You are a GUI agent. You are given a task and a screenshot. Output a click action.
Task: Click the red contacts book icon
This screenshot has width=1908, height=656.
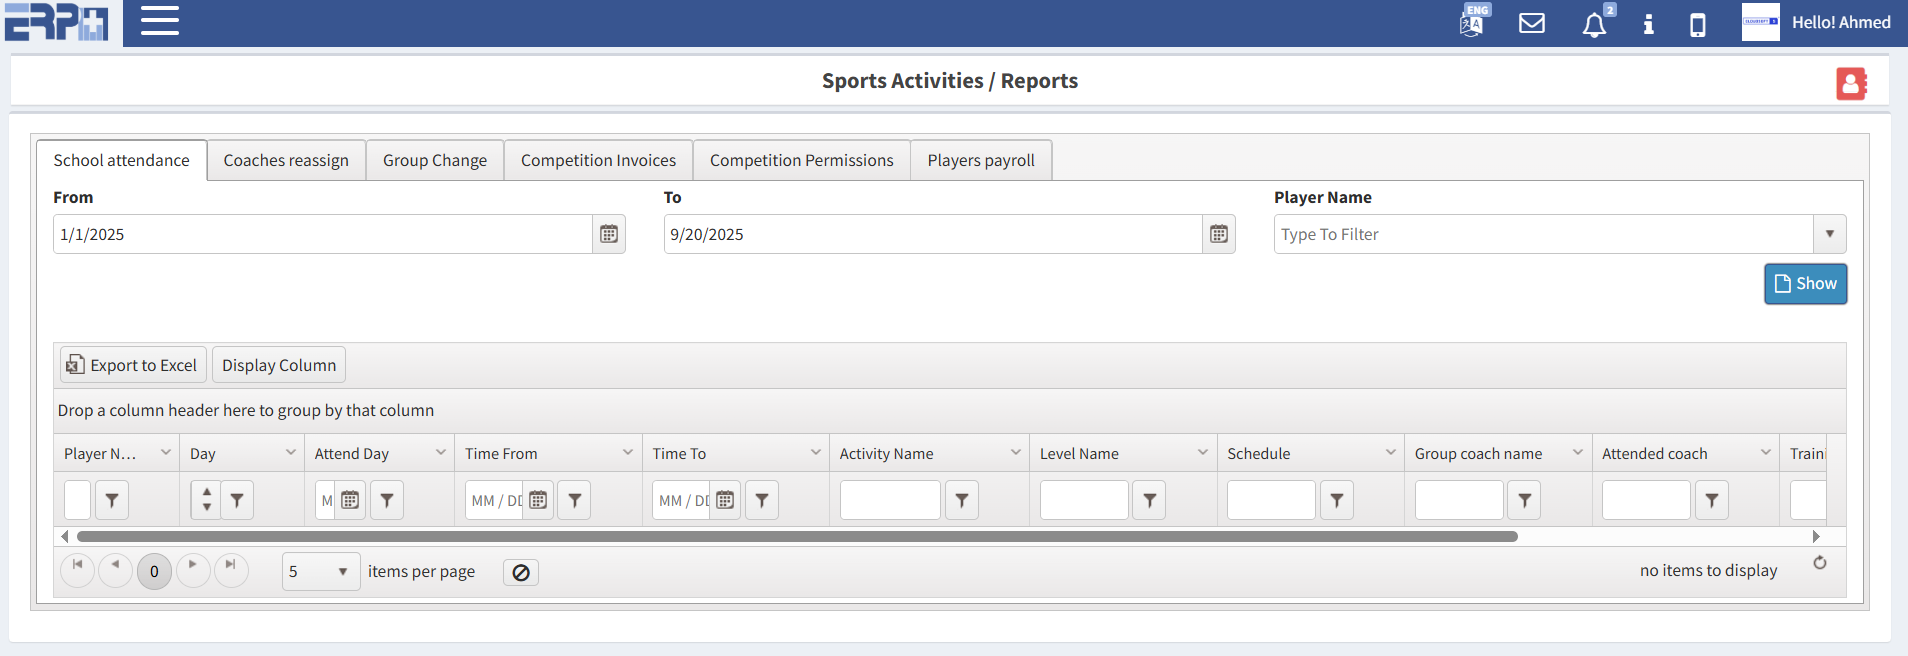click(1851, 84)
